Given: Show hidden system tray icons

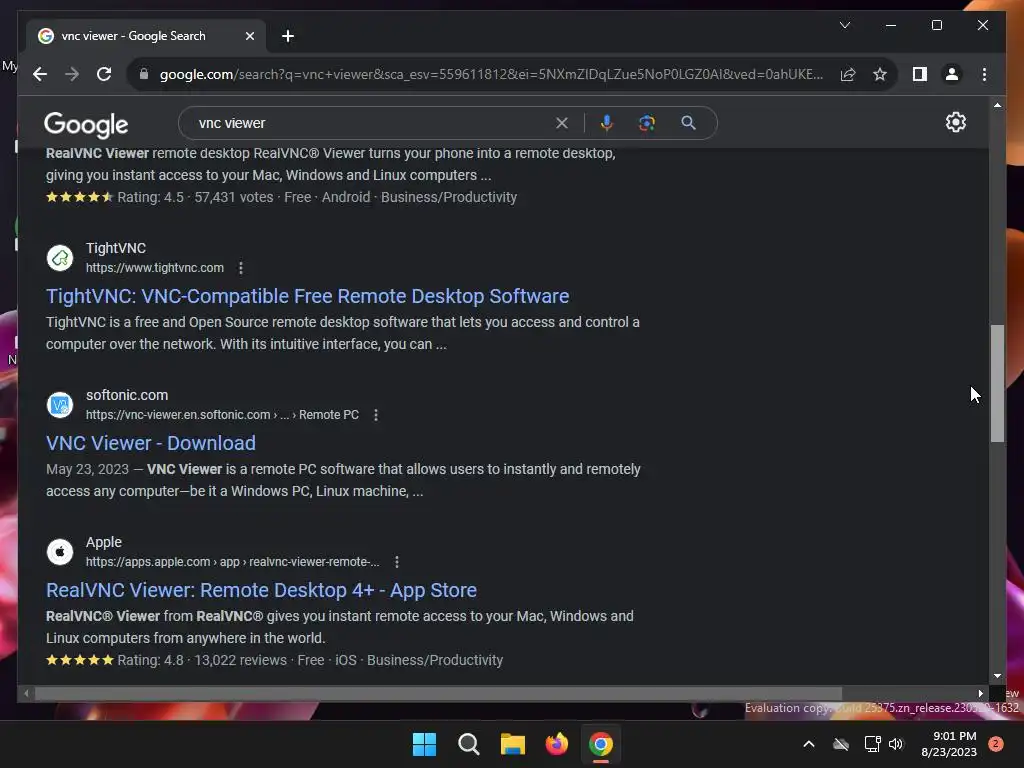Looking at the screenshot, I should [x=808, y=744].
